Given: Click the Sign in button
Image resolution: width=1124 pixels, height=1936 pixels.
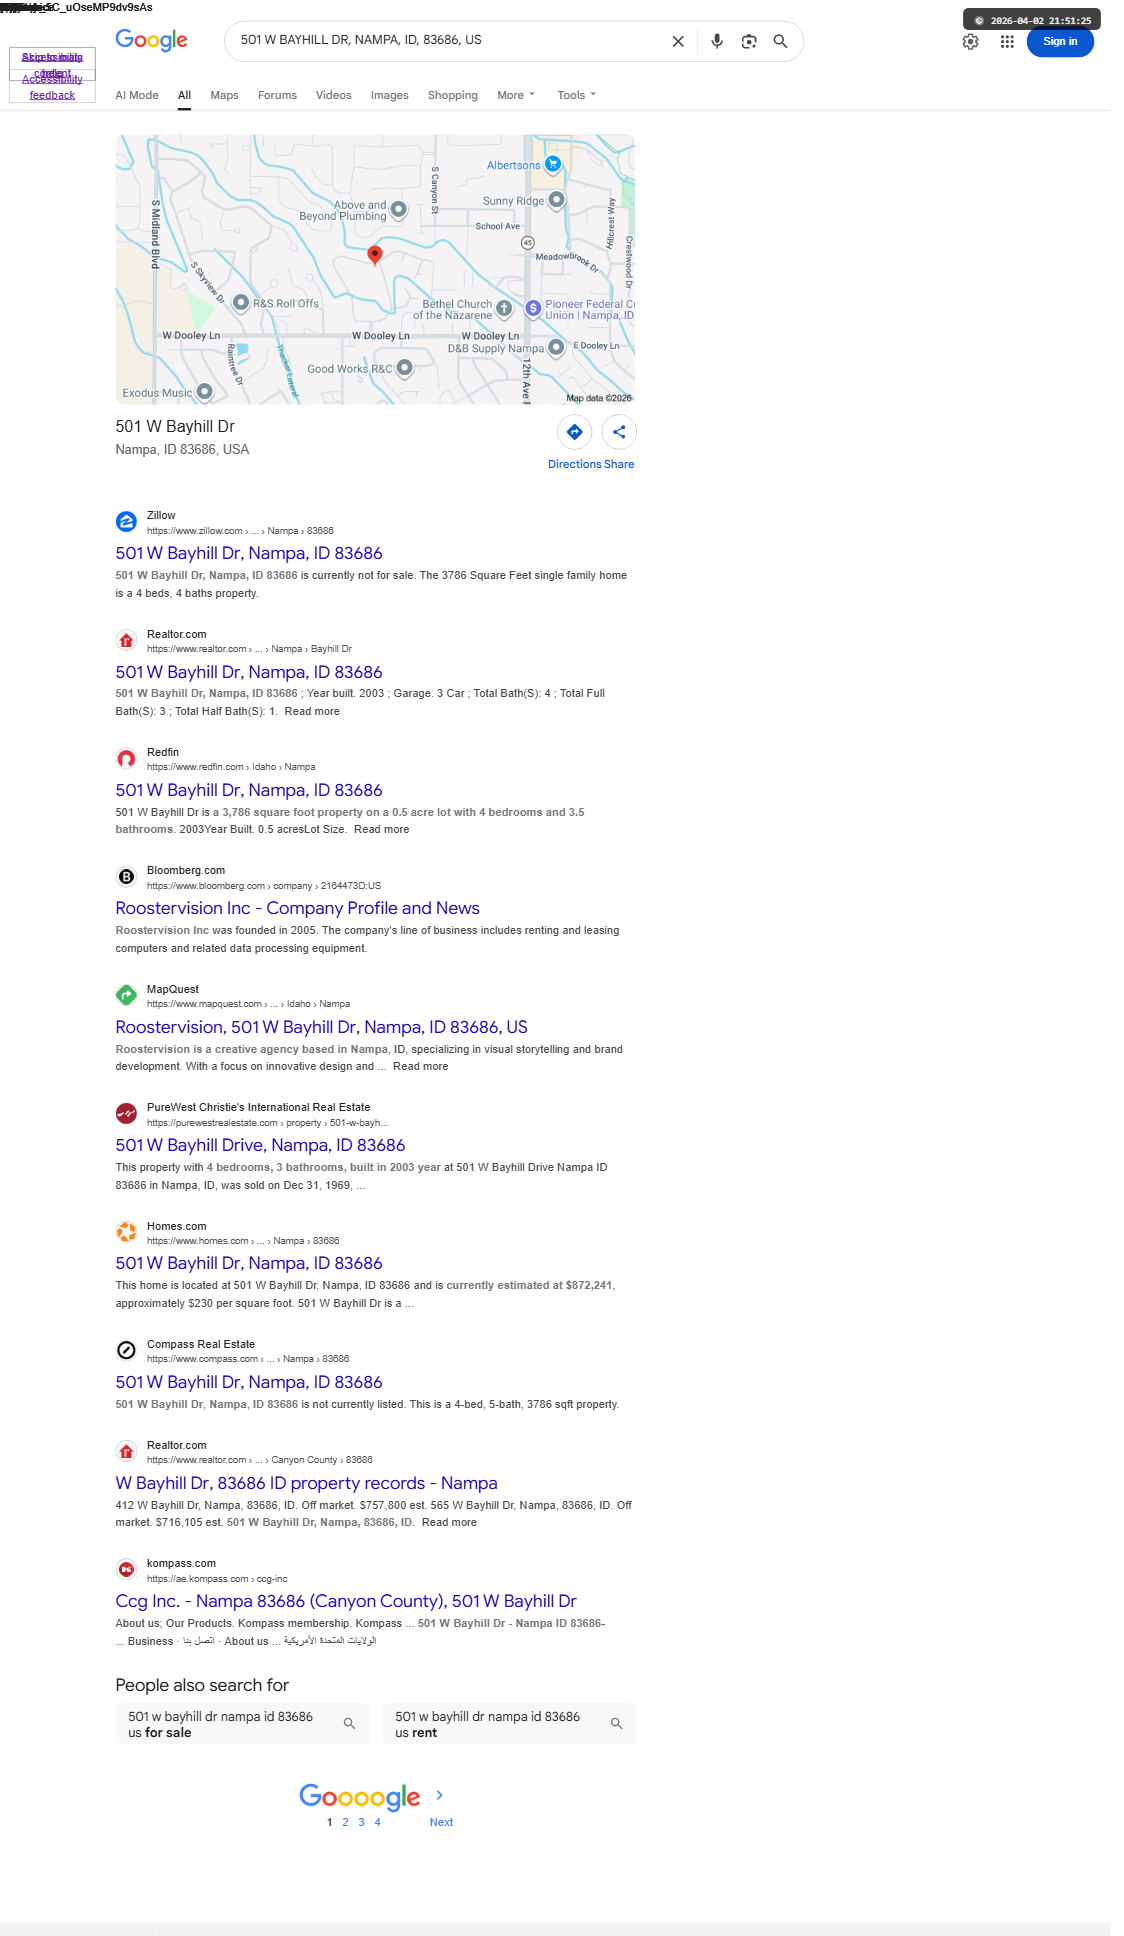Looking at the screenshot, I should pos(1060,42).
